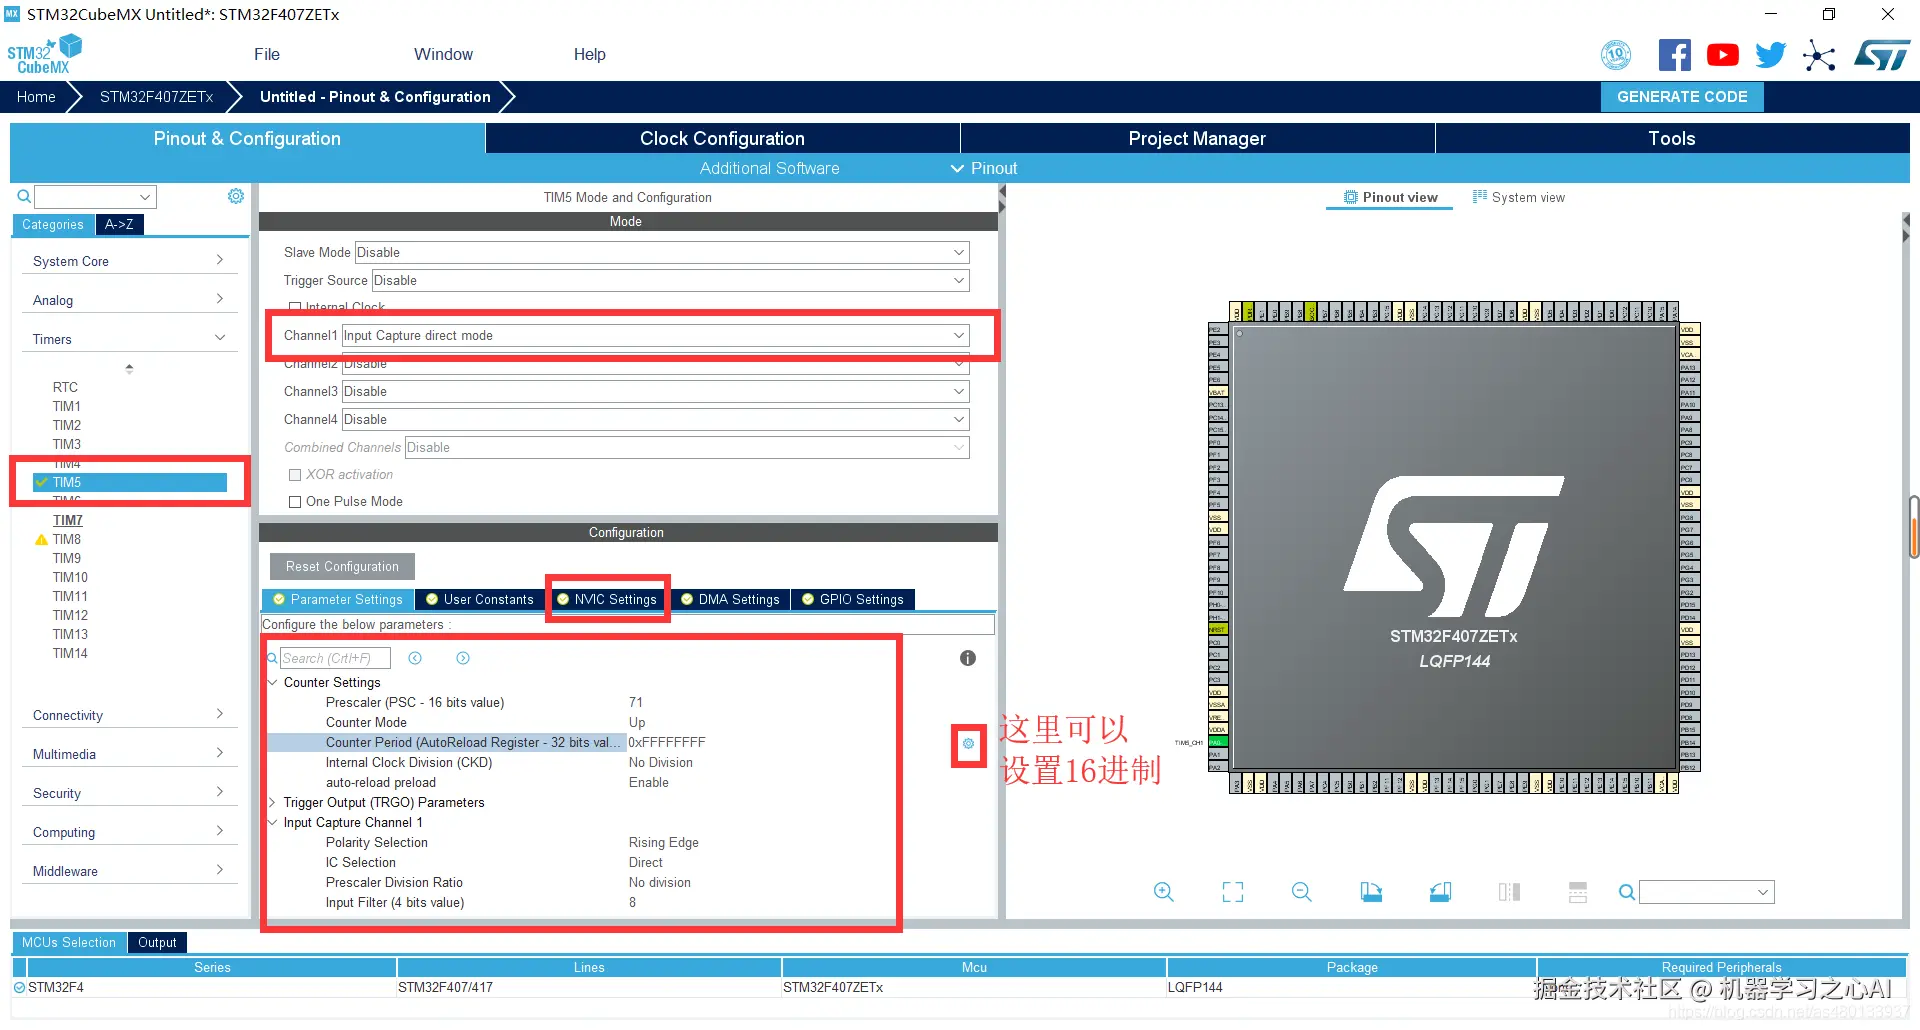The image size is (1920, 1030).
Task: Switch to the Clock Configuration tab
Action: coord(722,139)
